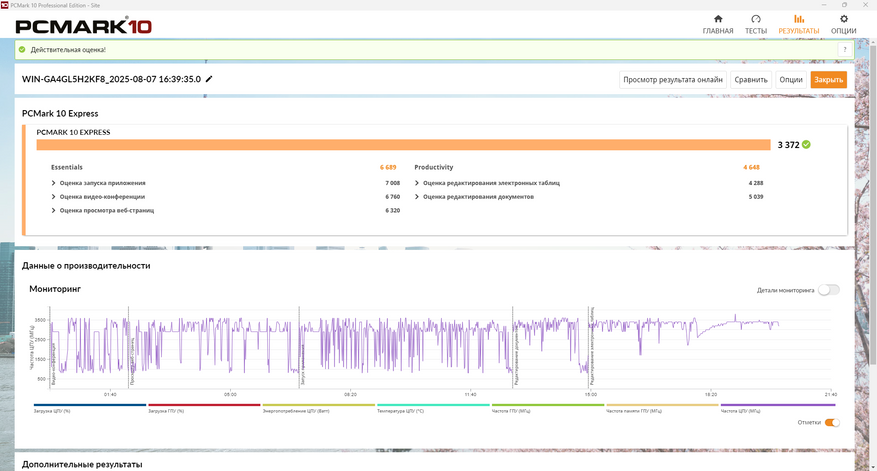Image resolution: width=877 pixels, height=471 pixels.
Task: Go to Тесты benchmarks section
Action: click(x=756, y=20)
